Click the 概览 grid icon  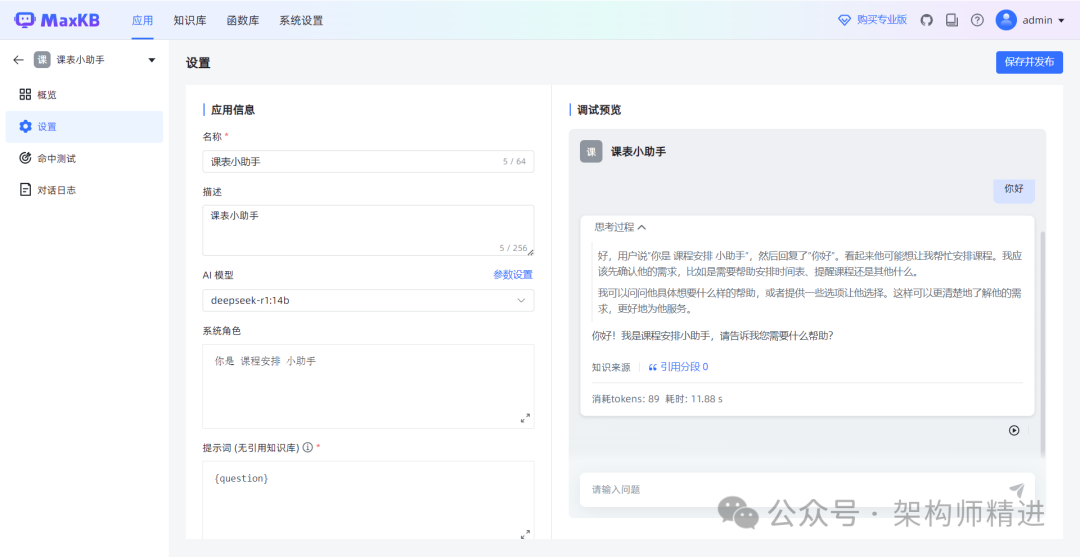25,94
